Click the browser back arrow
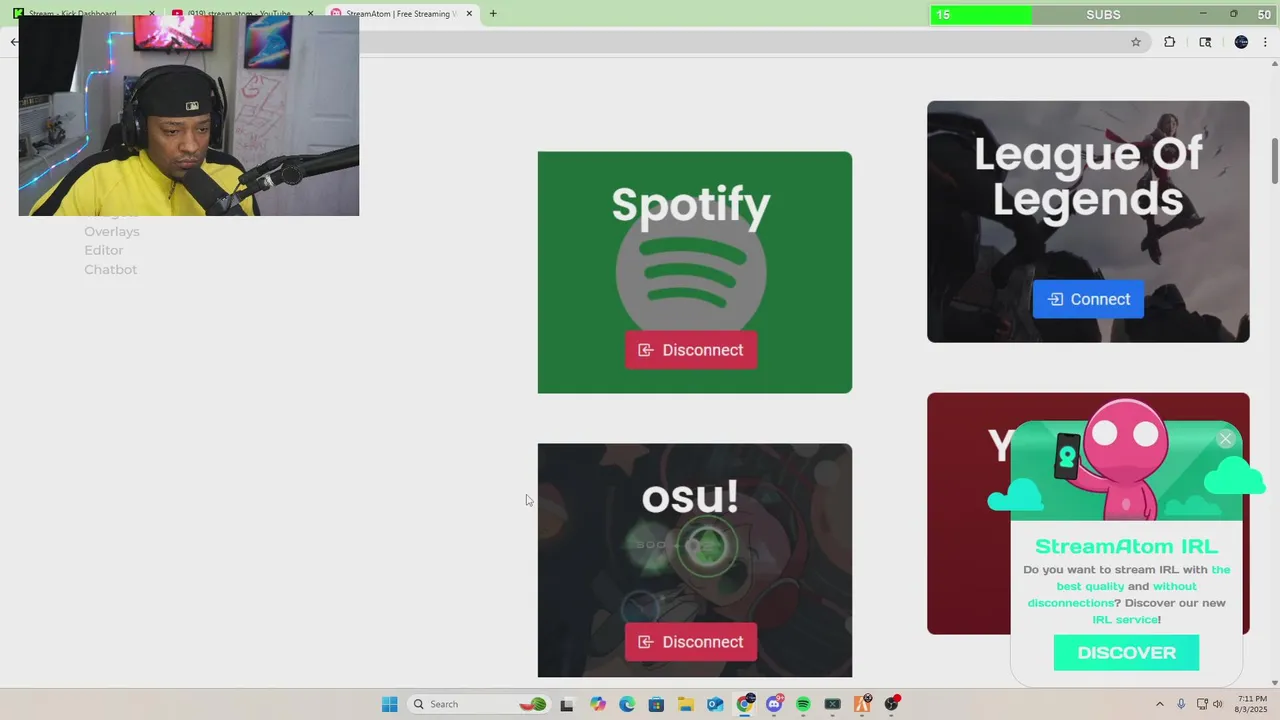Screen dimensions: 1280x720 [13, 42]
